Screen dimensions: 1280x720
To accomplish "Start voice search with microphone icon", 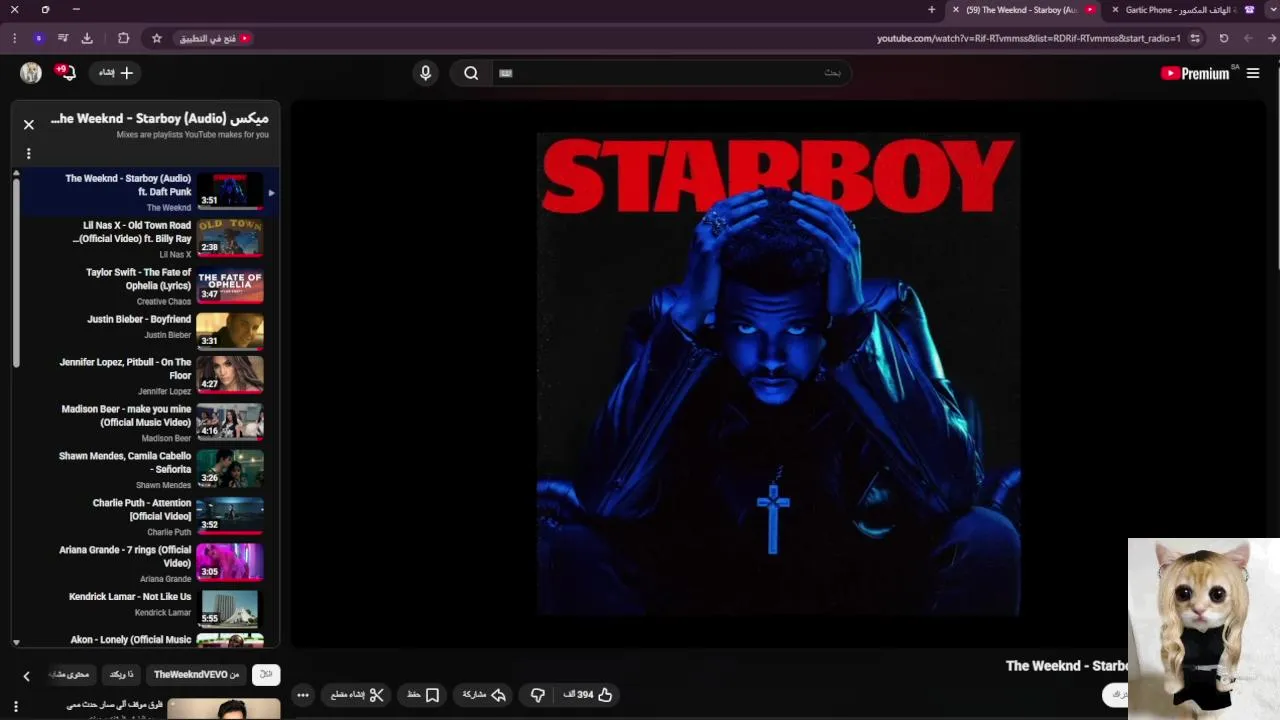I will click(425, 73).
